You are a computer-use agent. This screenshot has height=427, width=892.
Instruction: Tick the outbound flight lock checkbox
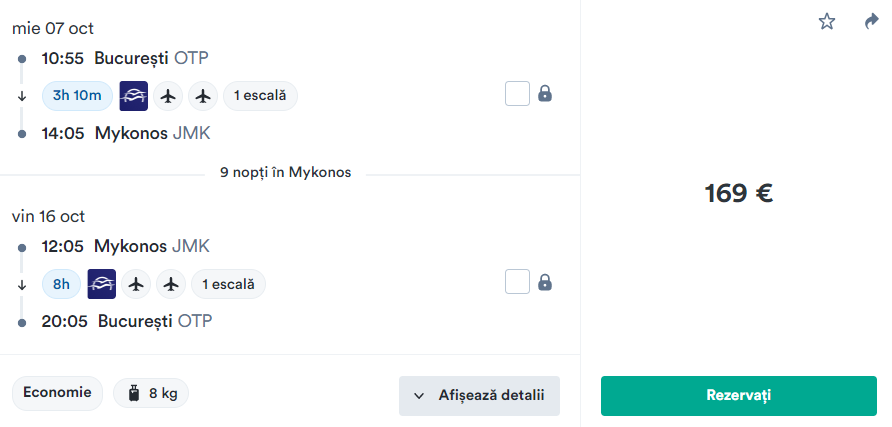point(517,94)
